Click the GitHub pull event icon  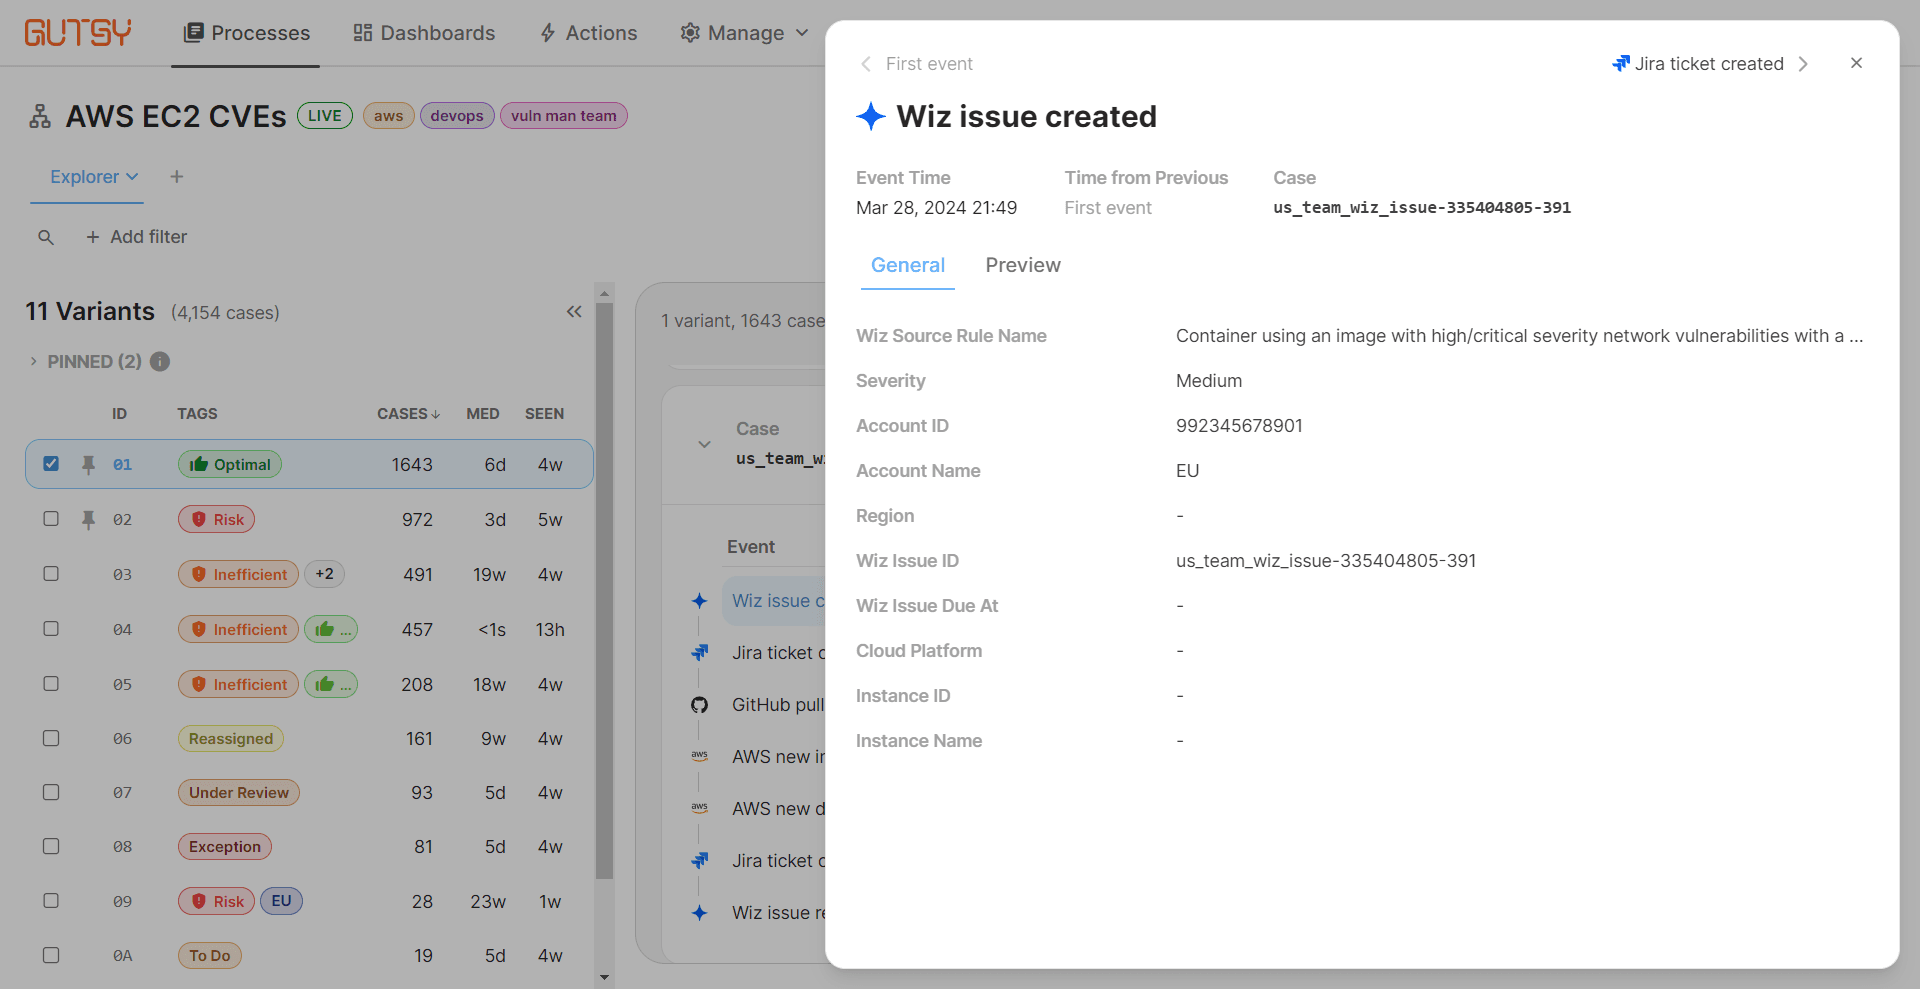click(700, 705)
